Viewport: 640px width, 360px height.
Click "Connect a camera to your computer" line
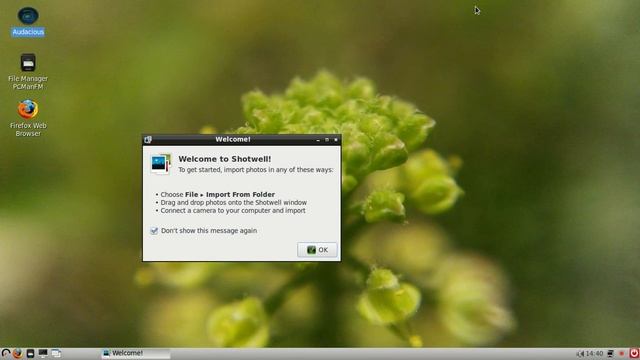(233, 211)
